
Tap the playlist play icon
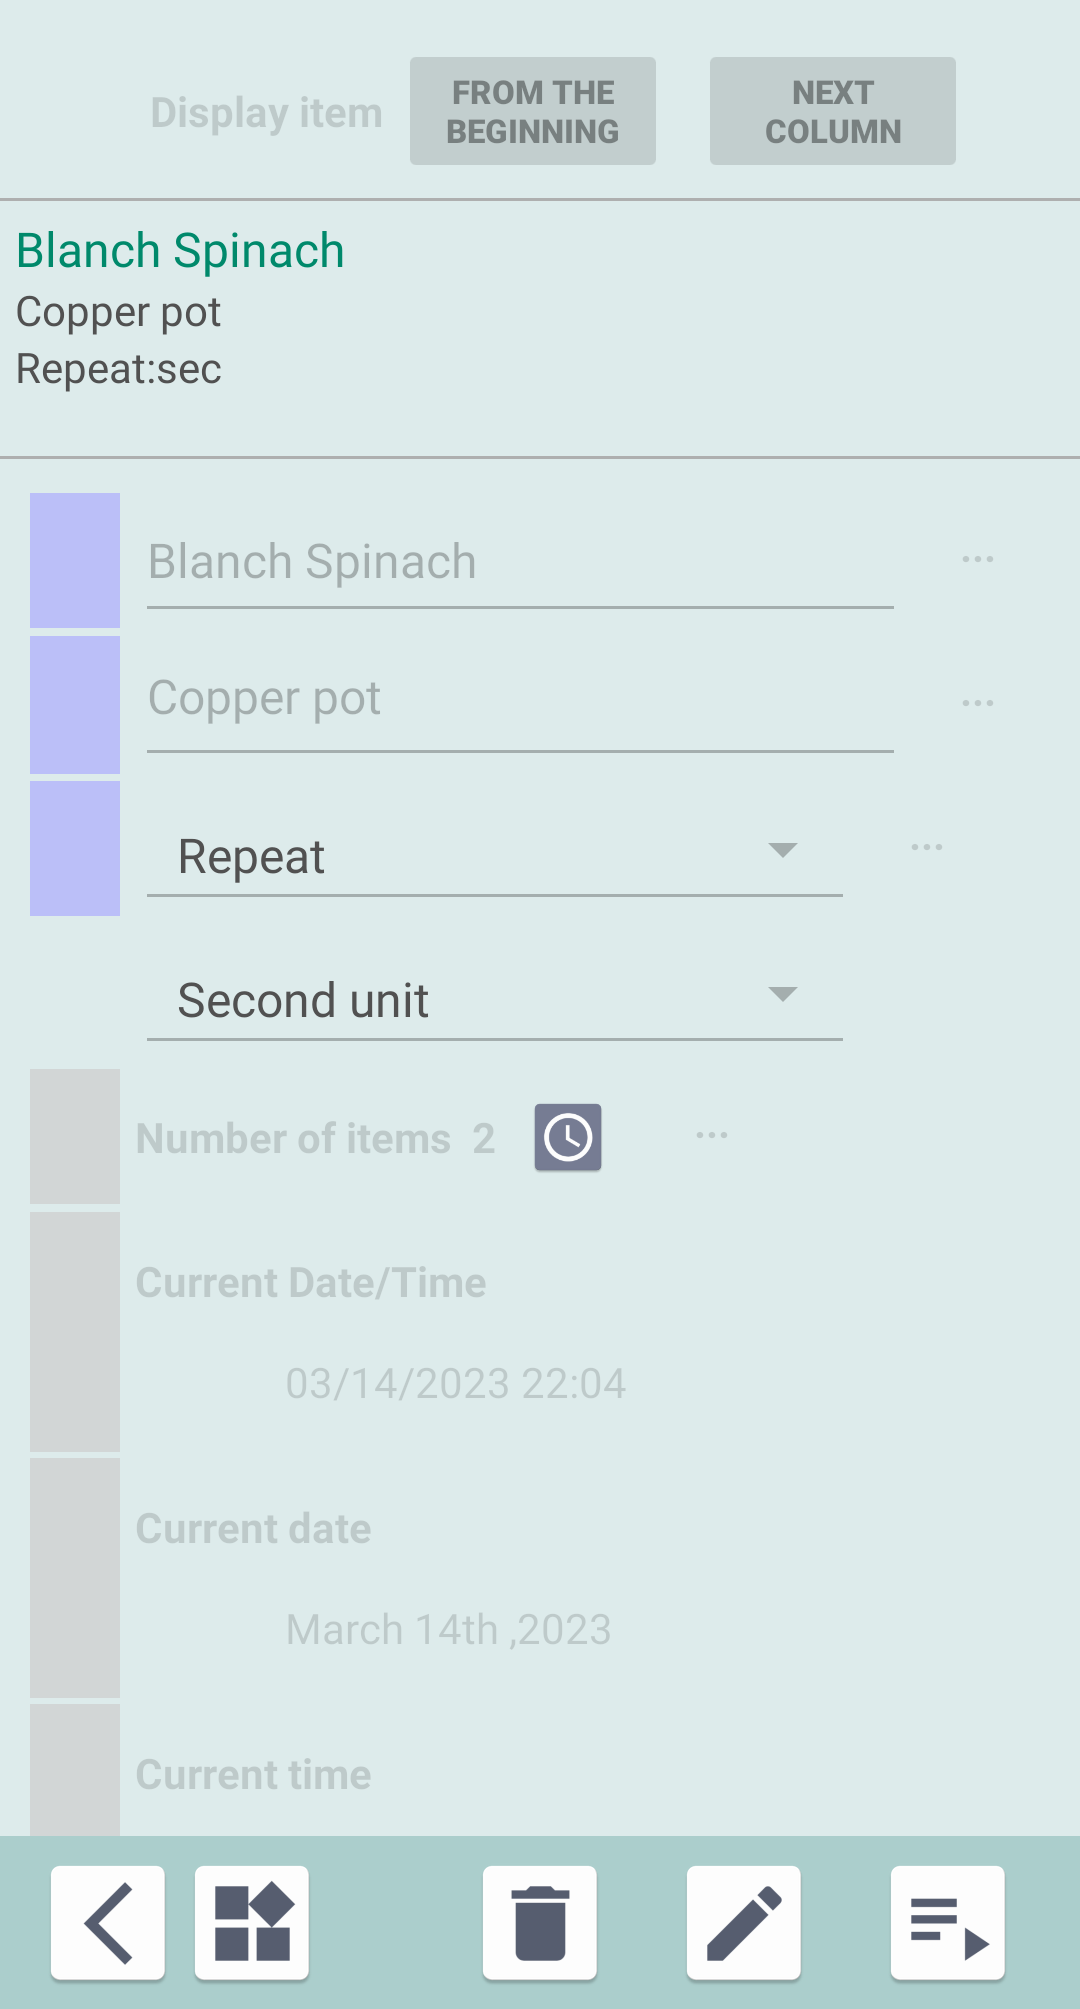click(x=947, y=1922)
